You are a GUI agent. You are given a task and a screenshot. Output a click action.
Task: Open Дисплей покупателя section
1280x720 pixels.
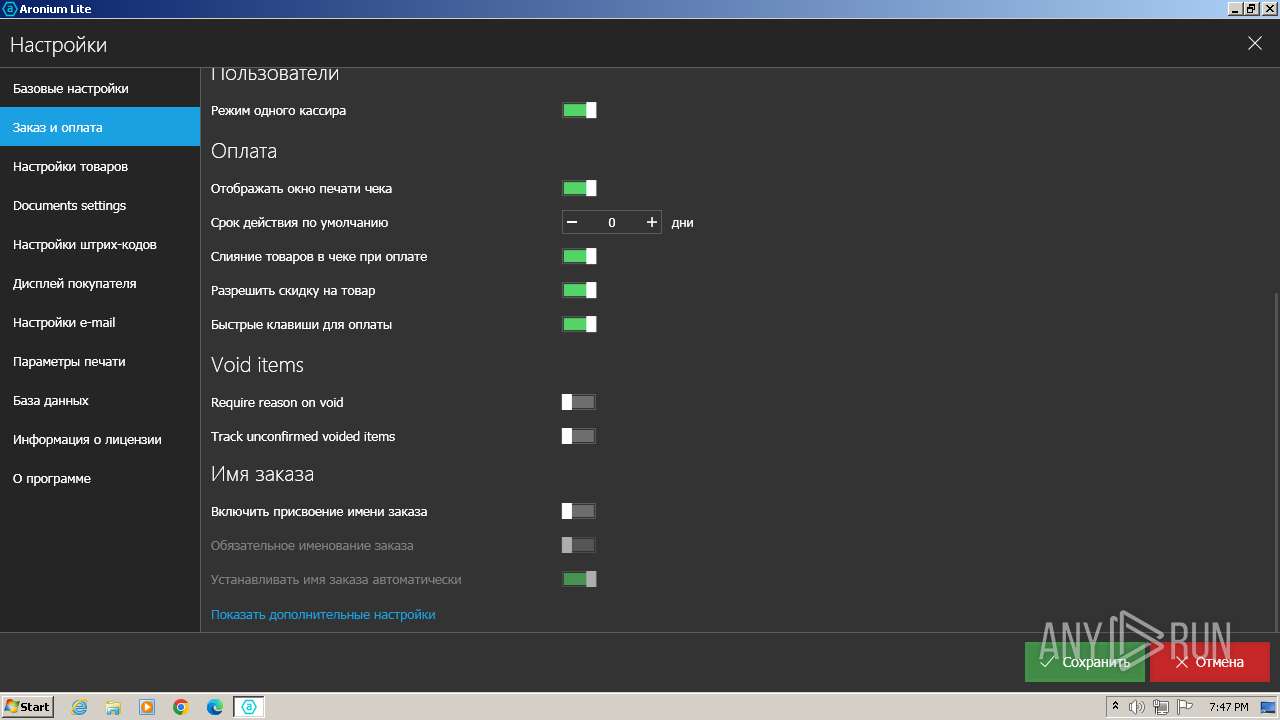100,283
